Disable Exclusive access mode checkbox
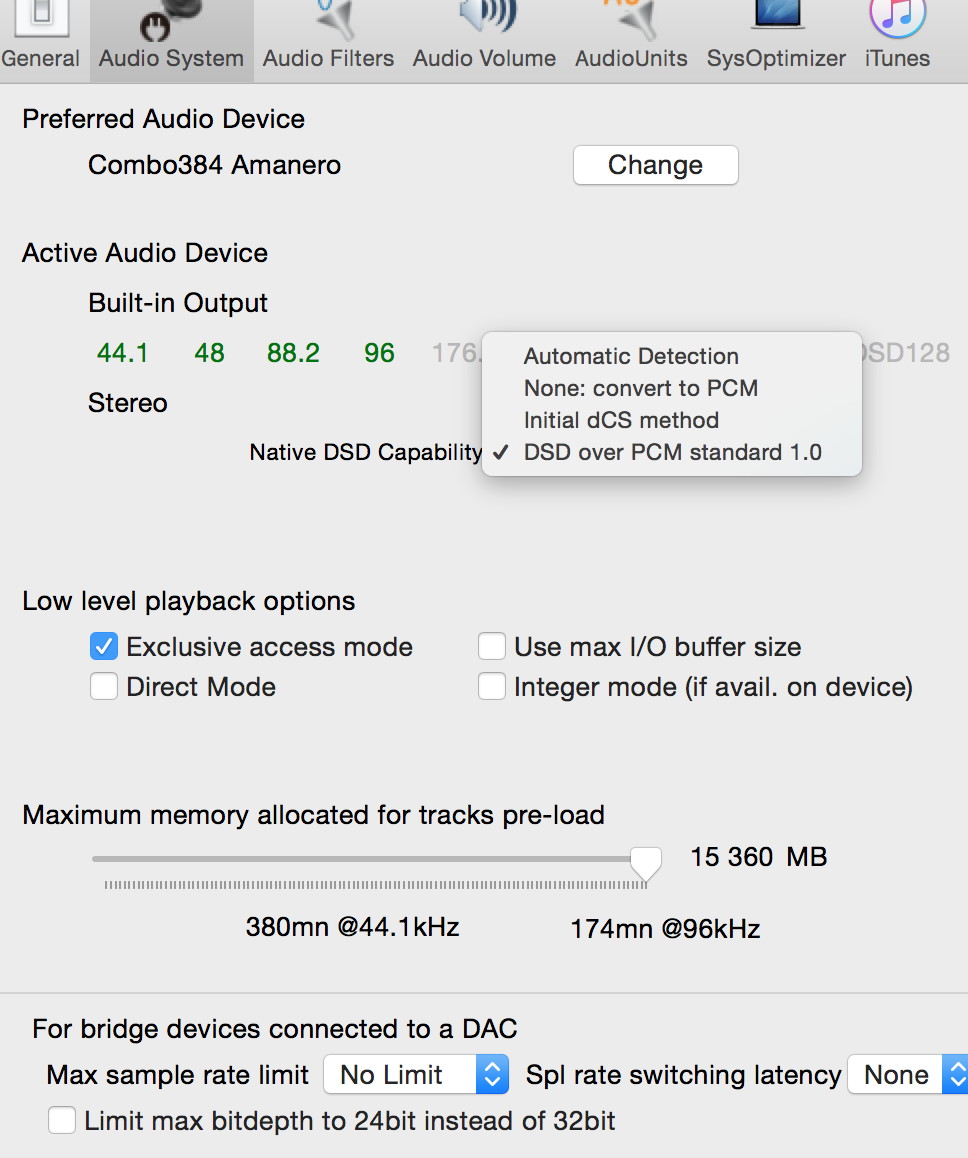Image resolution: width=968 pixels, height=1158 pixels. point(104,646)
